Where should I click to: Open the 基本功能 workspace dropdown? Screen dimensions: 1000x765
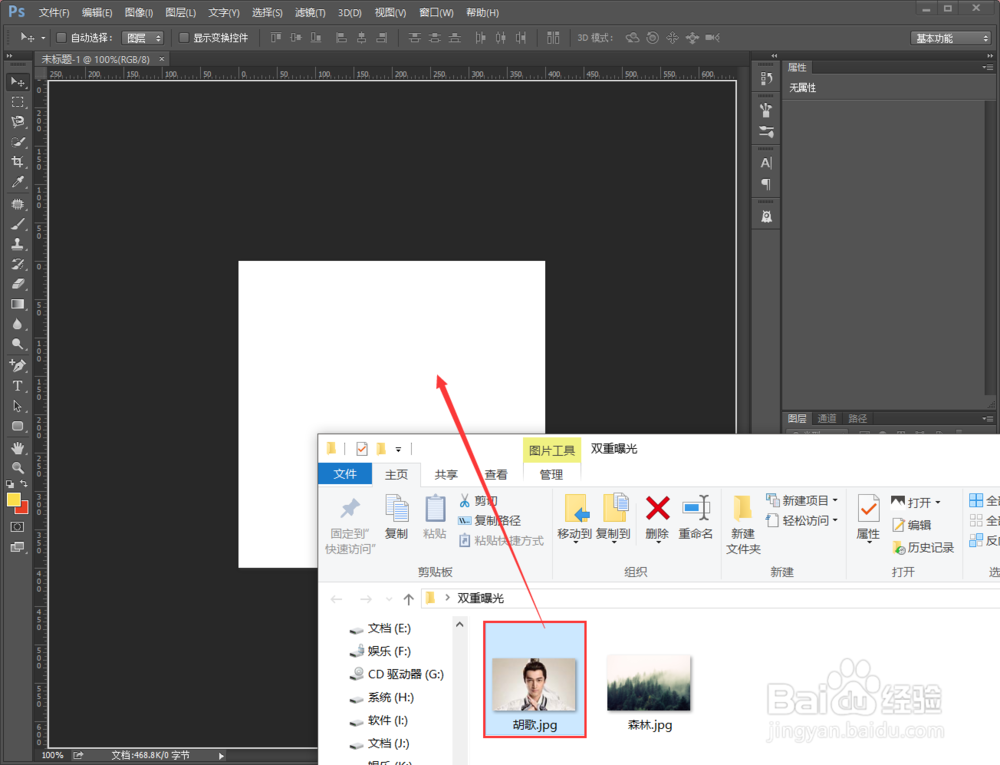(950, 38)
